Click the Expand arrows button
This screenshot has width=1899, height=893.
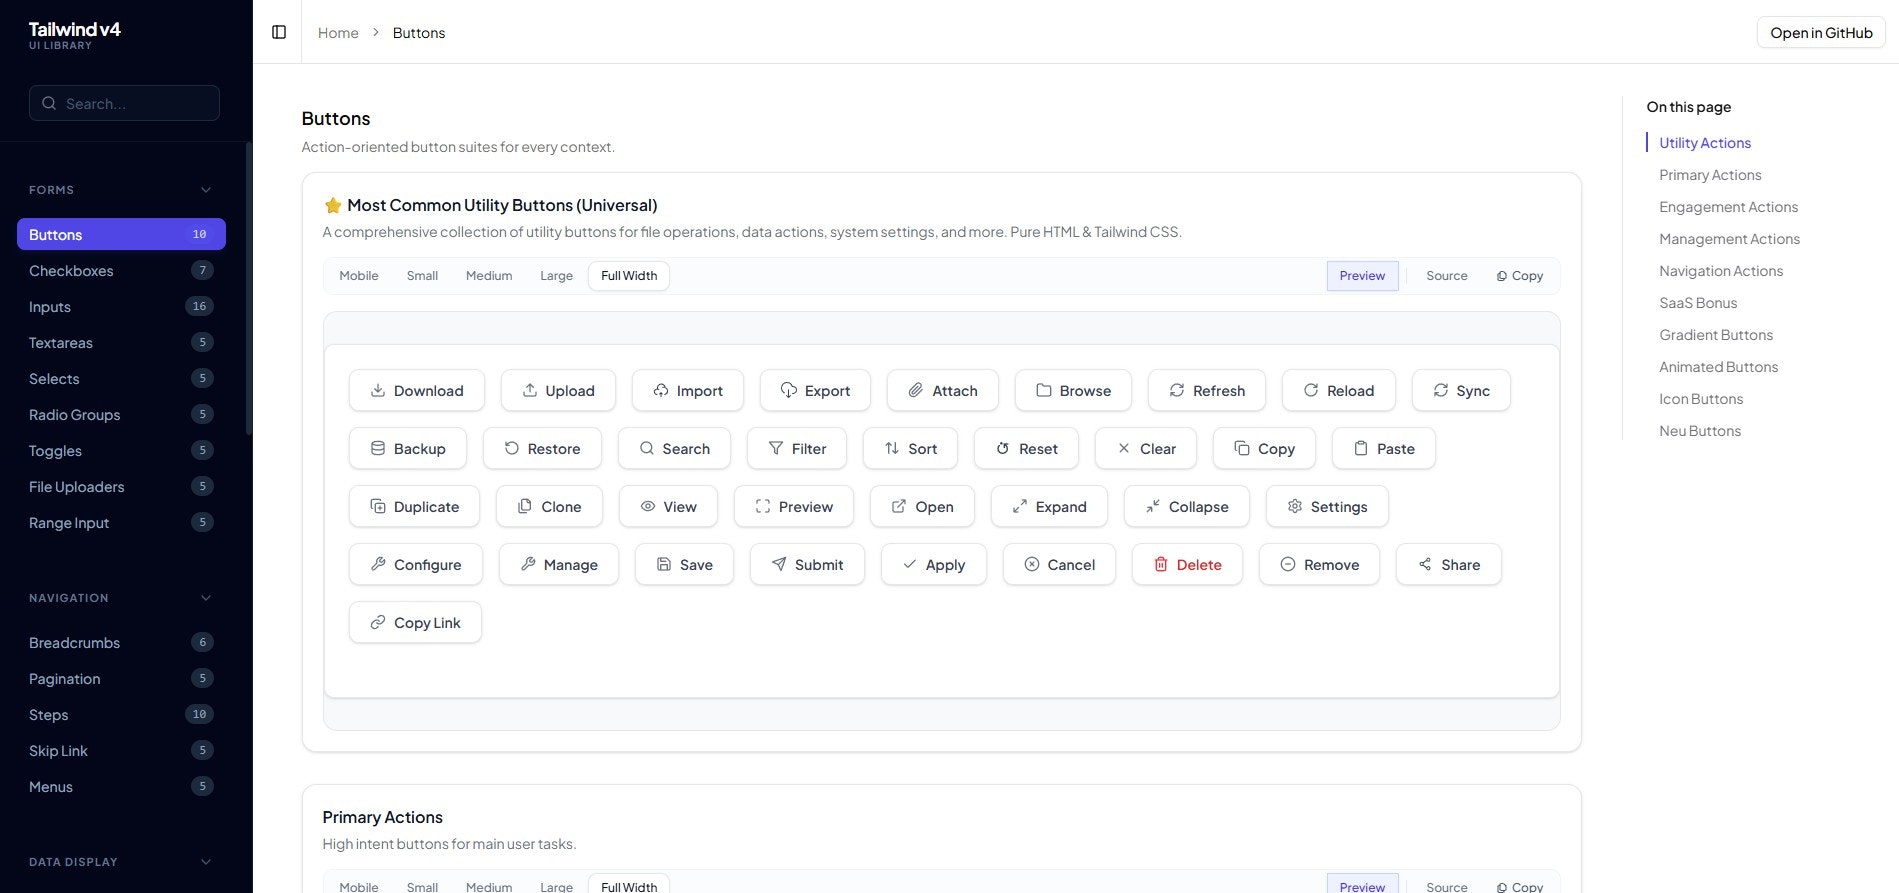coord(1049,506)
